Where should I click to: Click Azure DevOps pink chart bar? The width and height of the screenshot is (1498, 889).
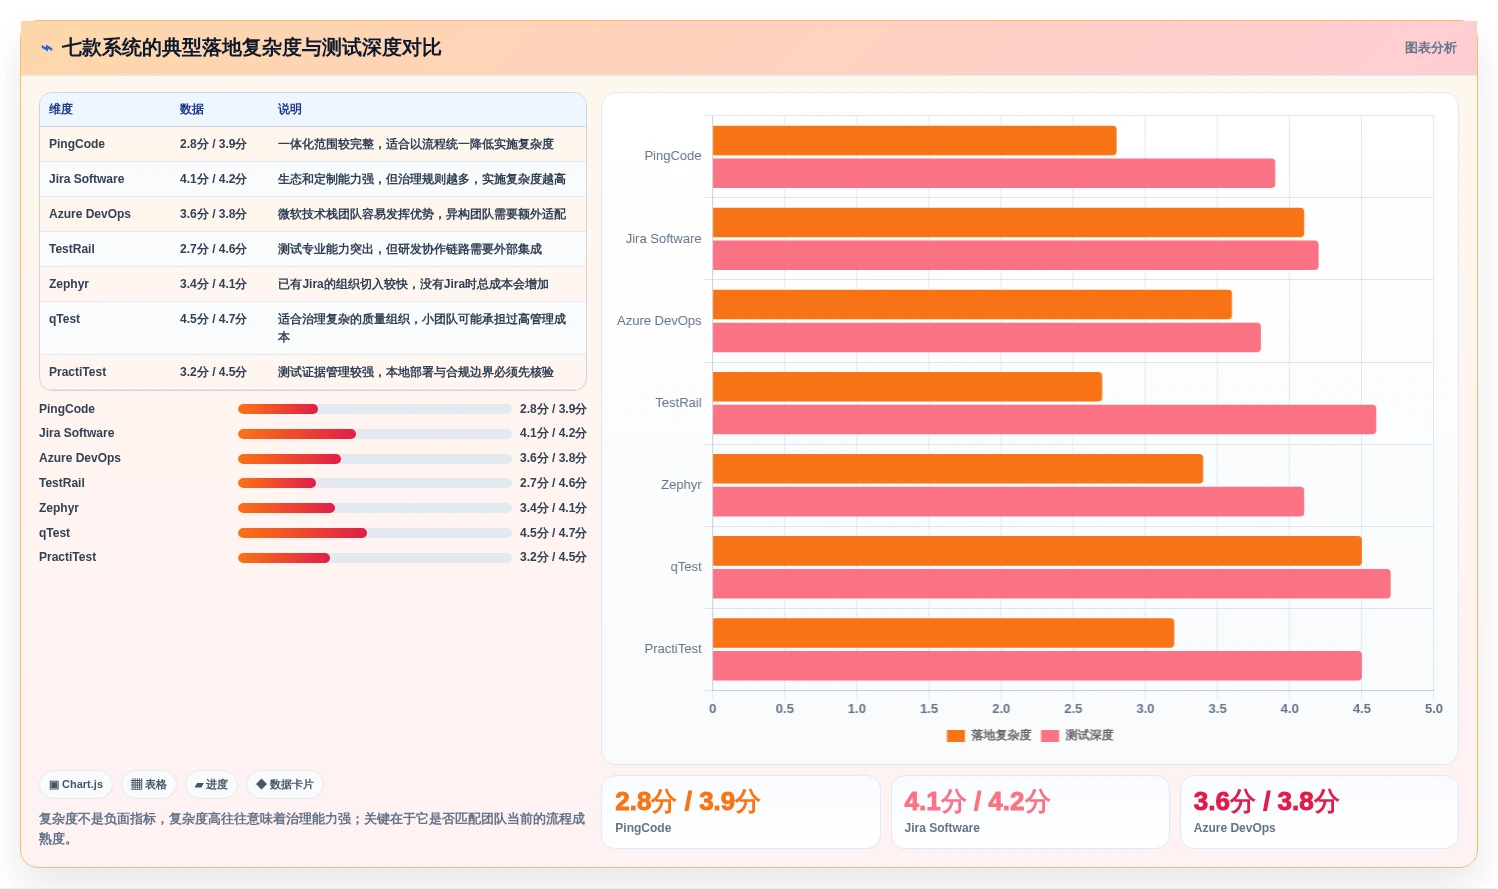coord(986,337)
